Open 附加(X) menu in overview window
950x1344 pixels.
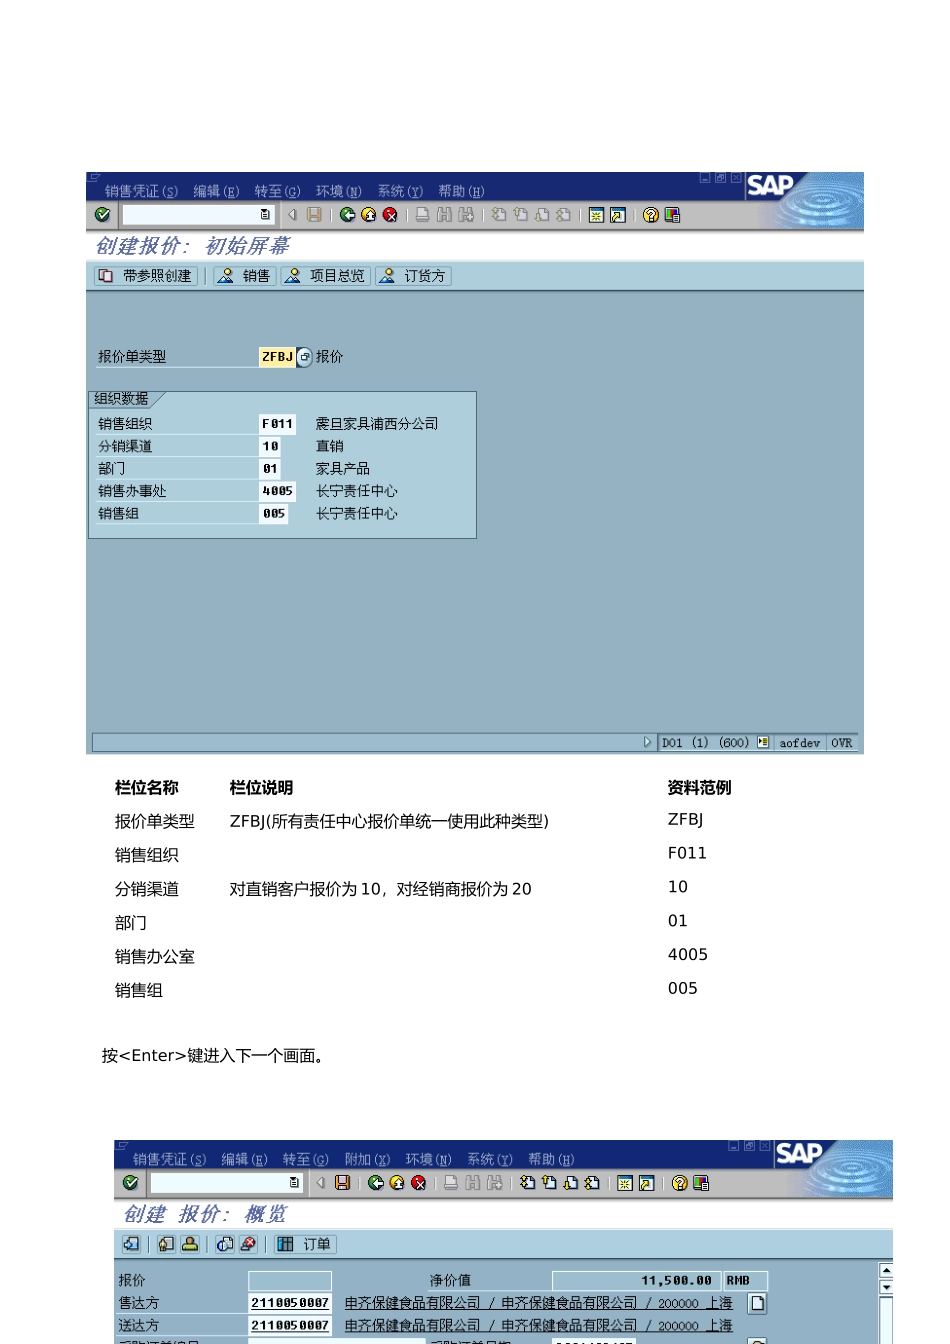tap(367, 1159)
